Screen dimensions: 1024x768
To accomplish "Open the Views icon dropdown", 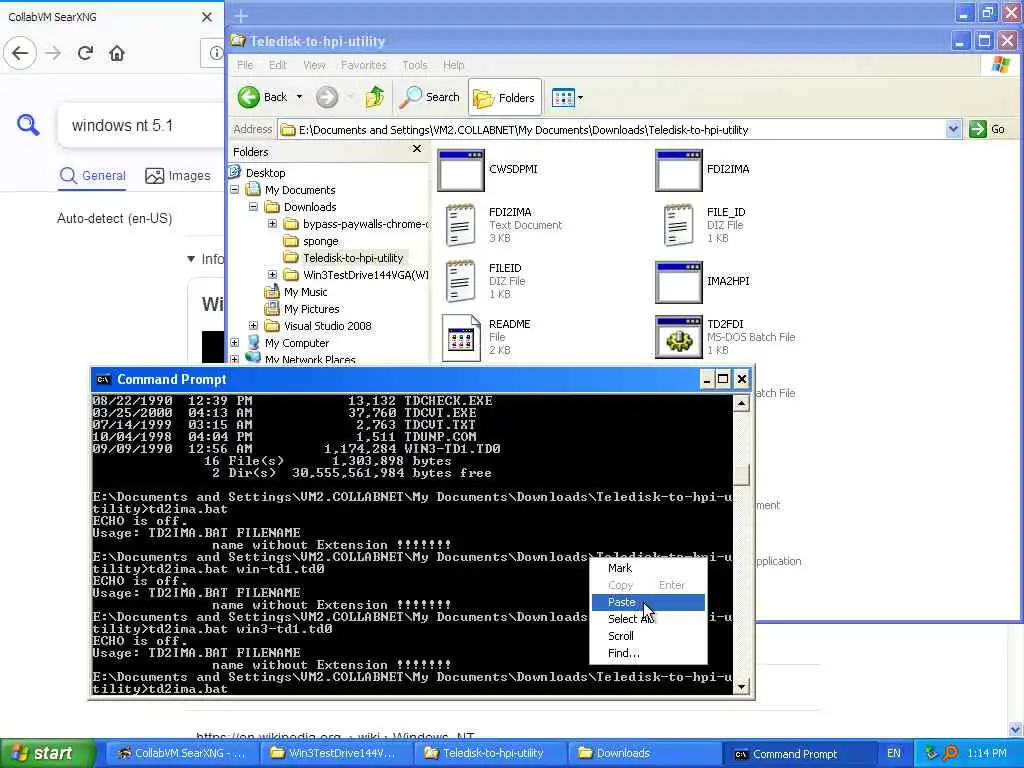I will pos(567,97).
